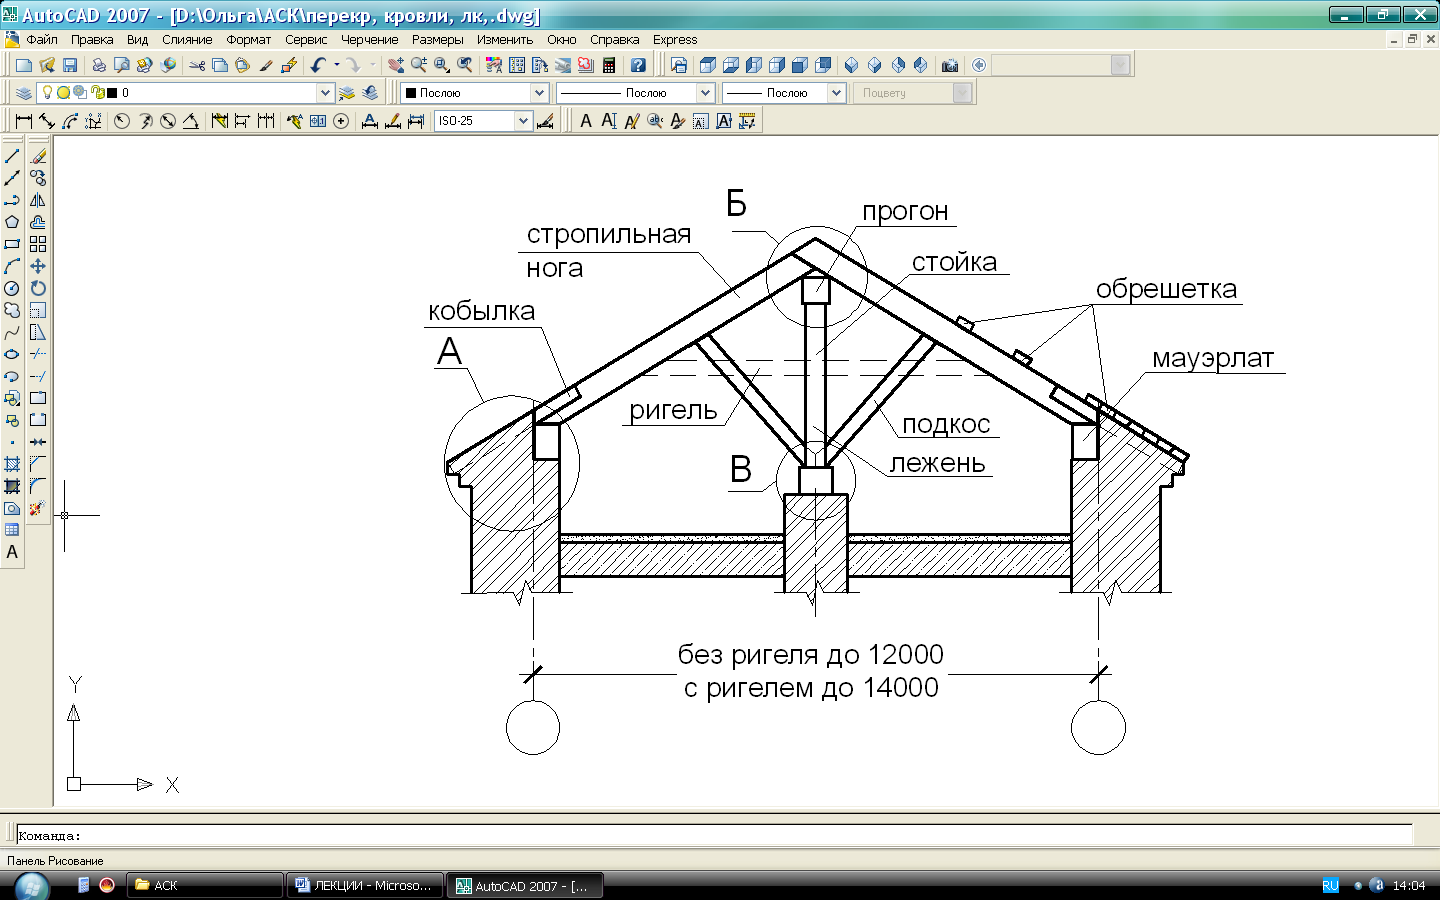The width and height of the screenshot is (1440, 900).
Task: Select the Line draw tool
Action: tap(12, 156)
